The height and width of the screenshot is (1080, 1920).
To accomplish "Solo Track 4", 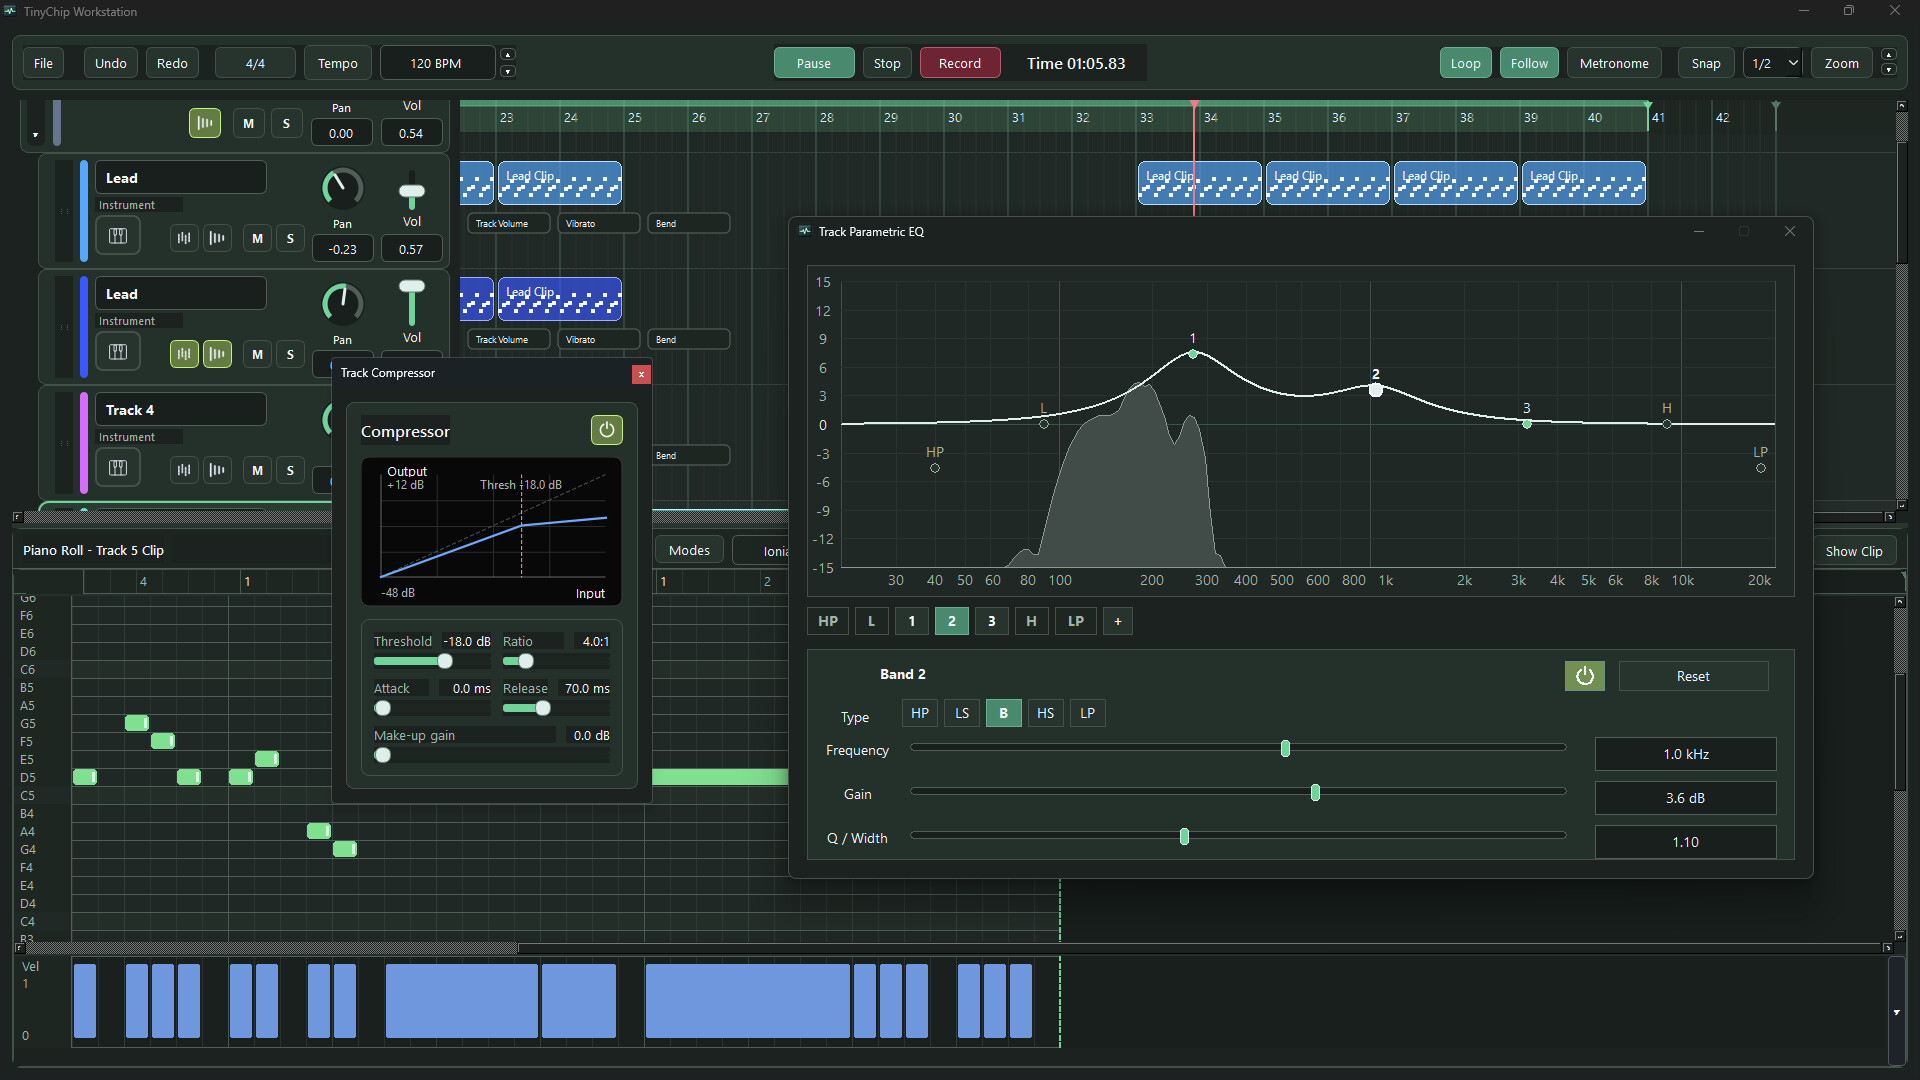I will click(290, 470).
